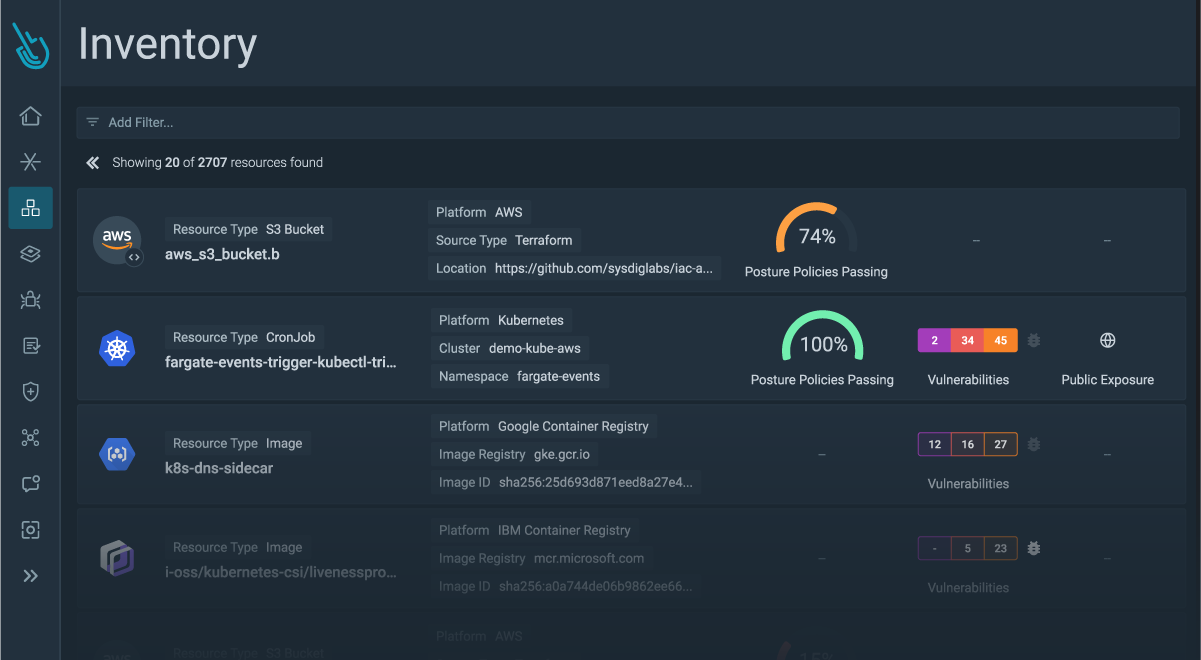Click the Source Type Terraform tag
1201x660 pixels.
coord(504,240)
